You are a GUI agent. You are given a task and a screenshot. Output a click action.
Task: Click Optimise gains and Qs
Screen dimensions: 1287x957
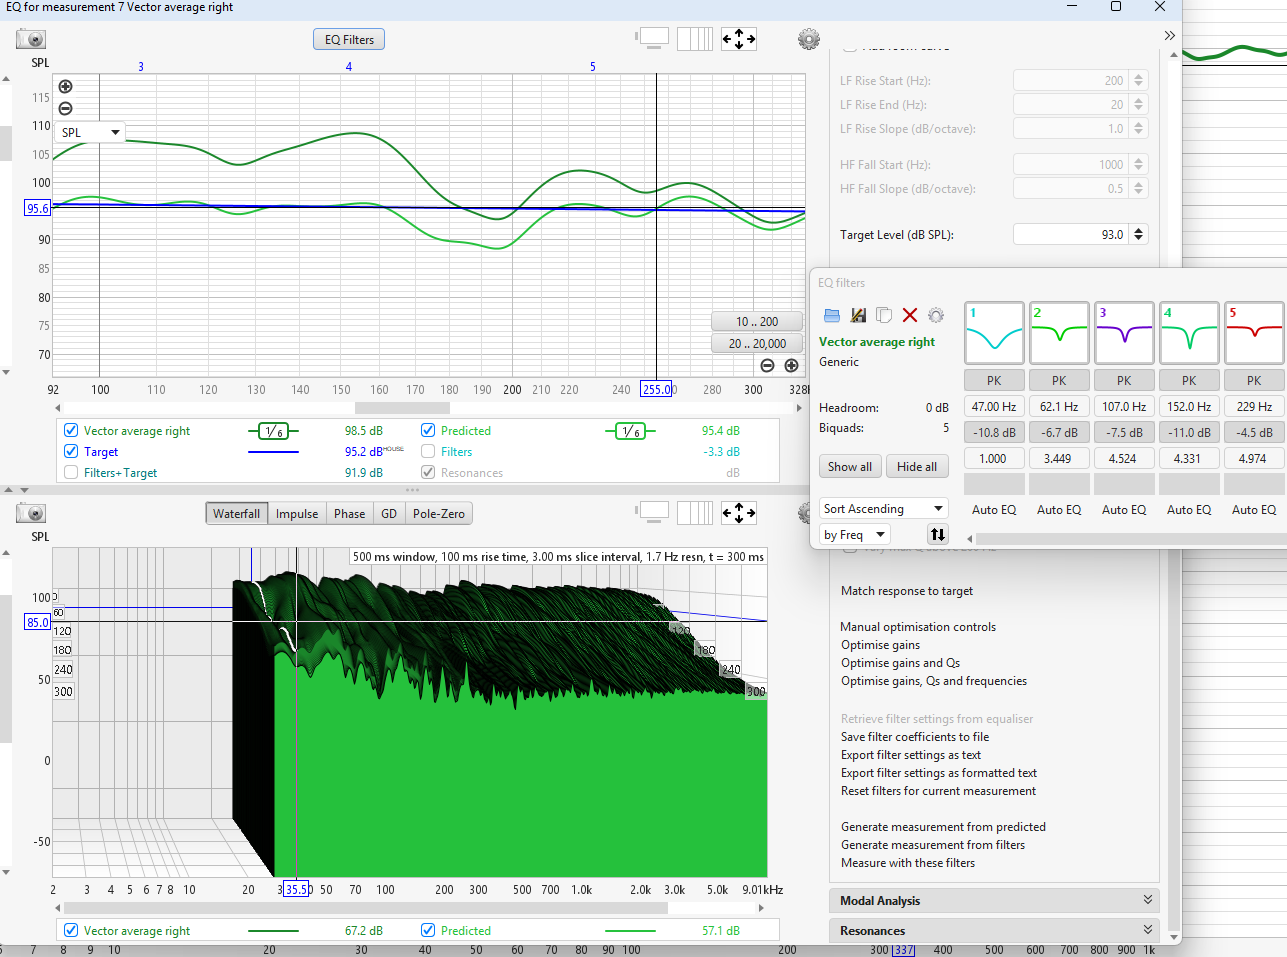(900, 662)
